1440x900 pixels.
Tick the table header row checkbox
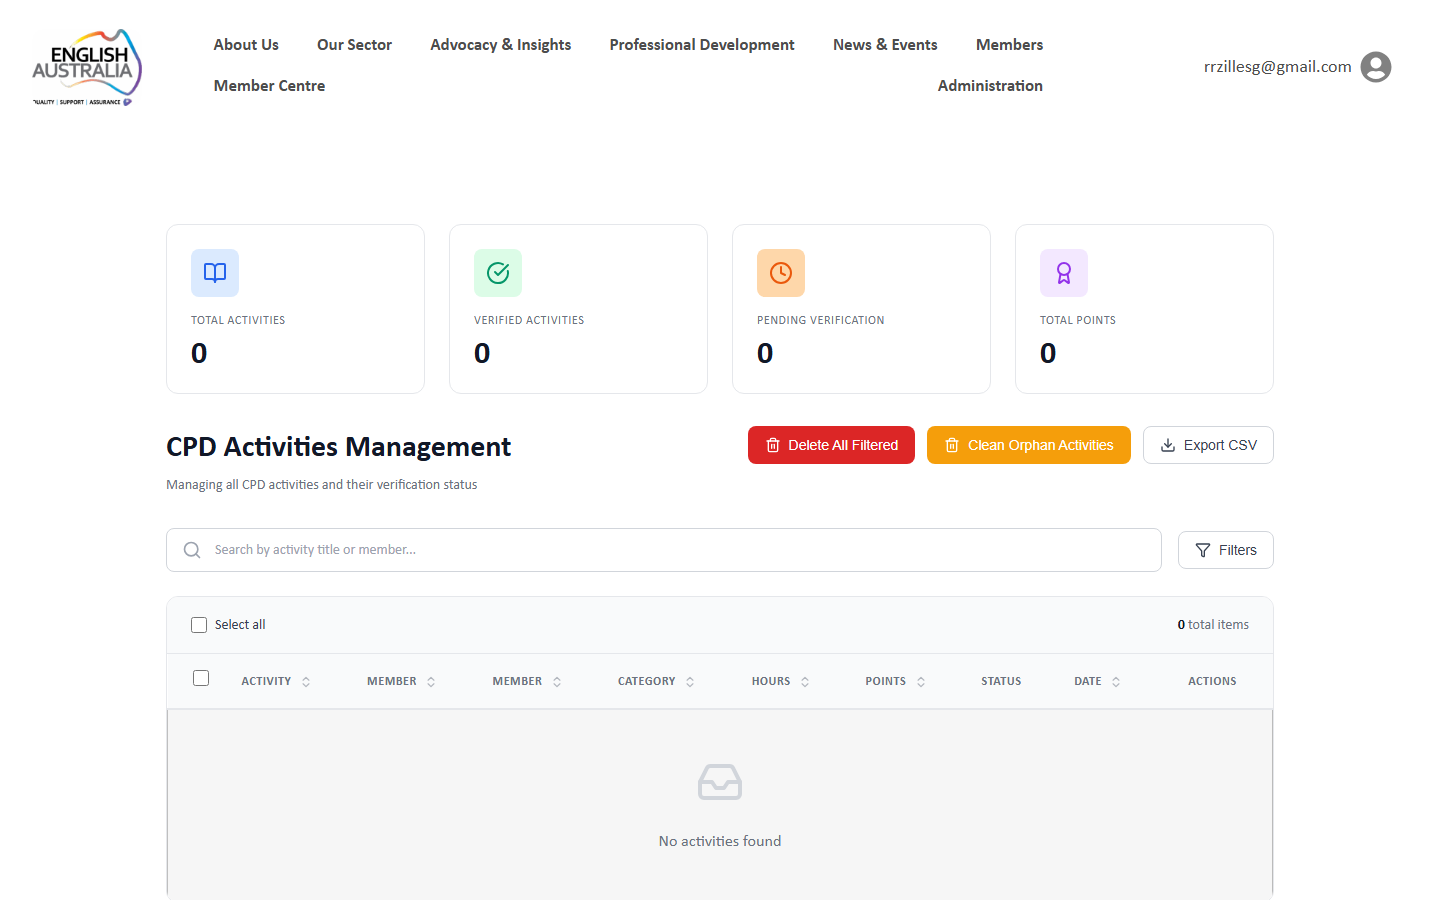coord(201,678)
